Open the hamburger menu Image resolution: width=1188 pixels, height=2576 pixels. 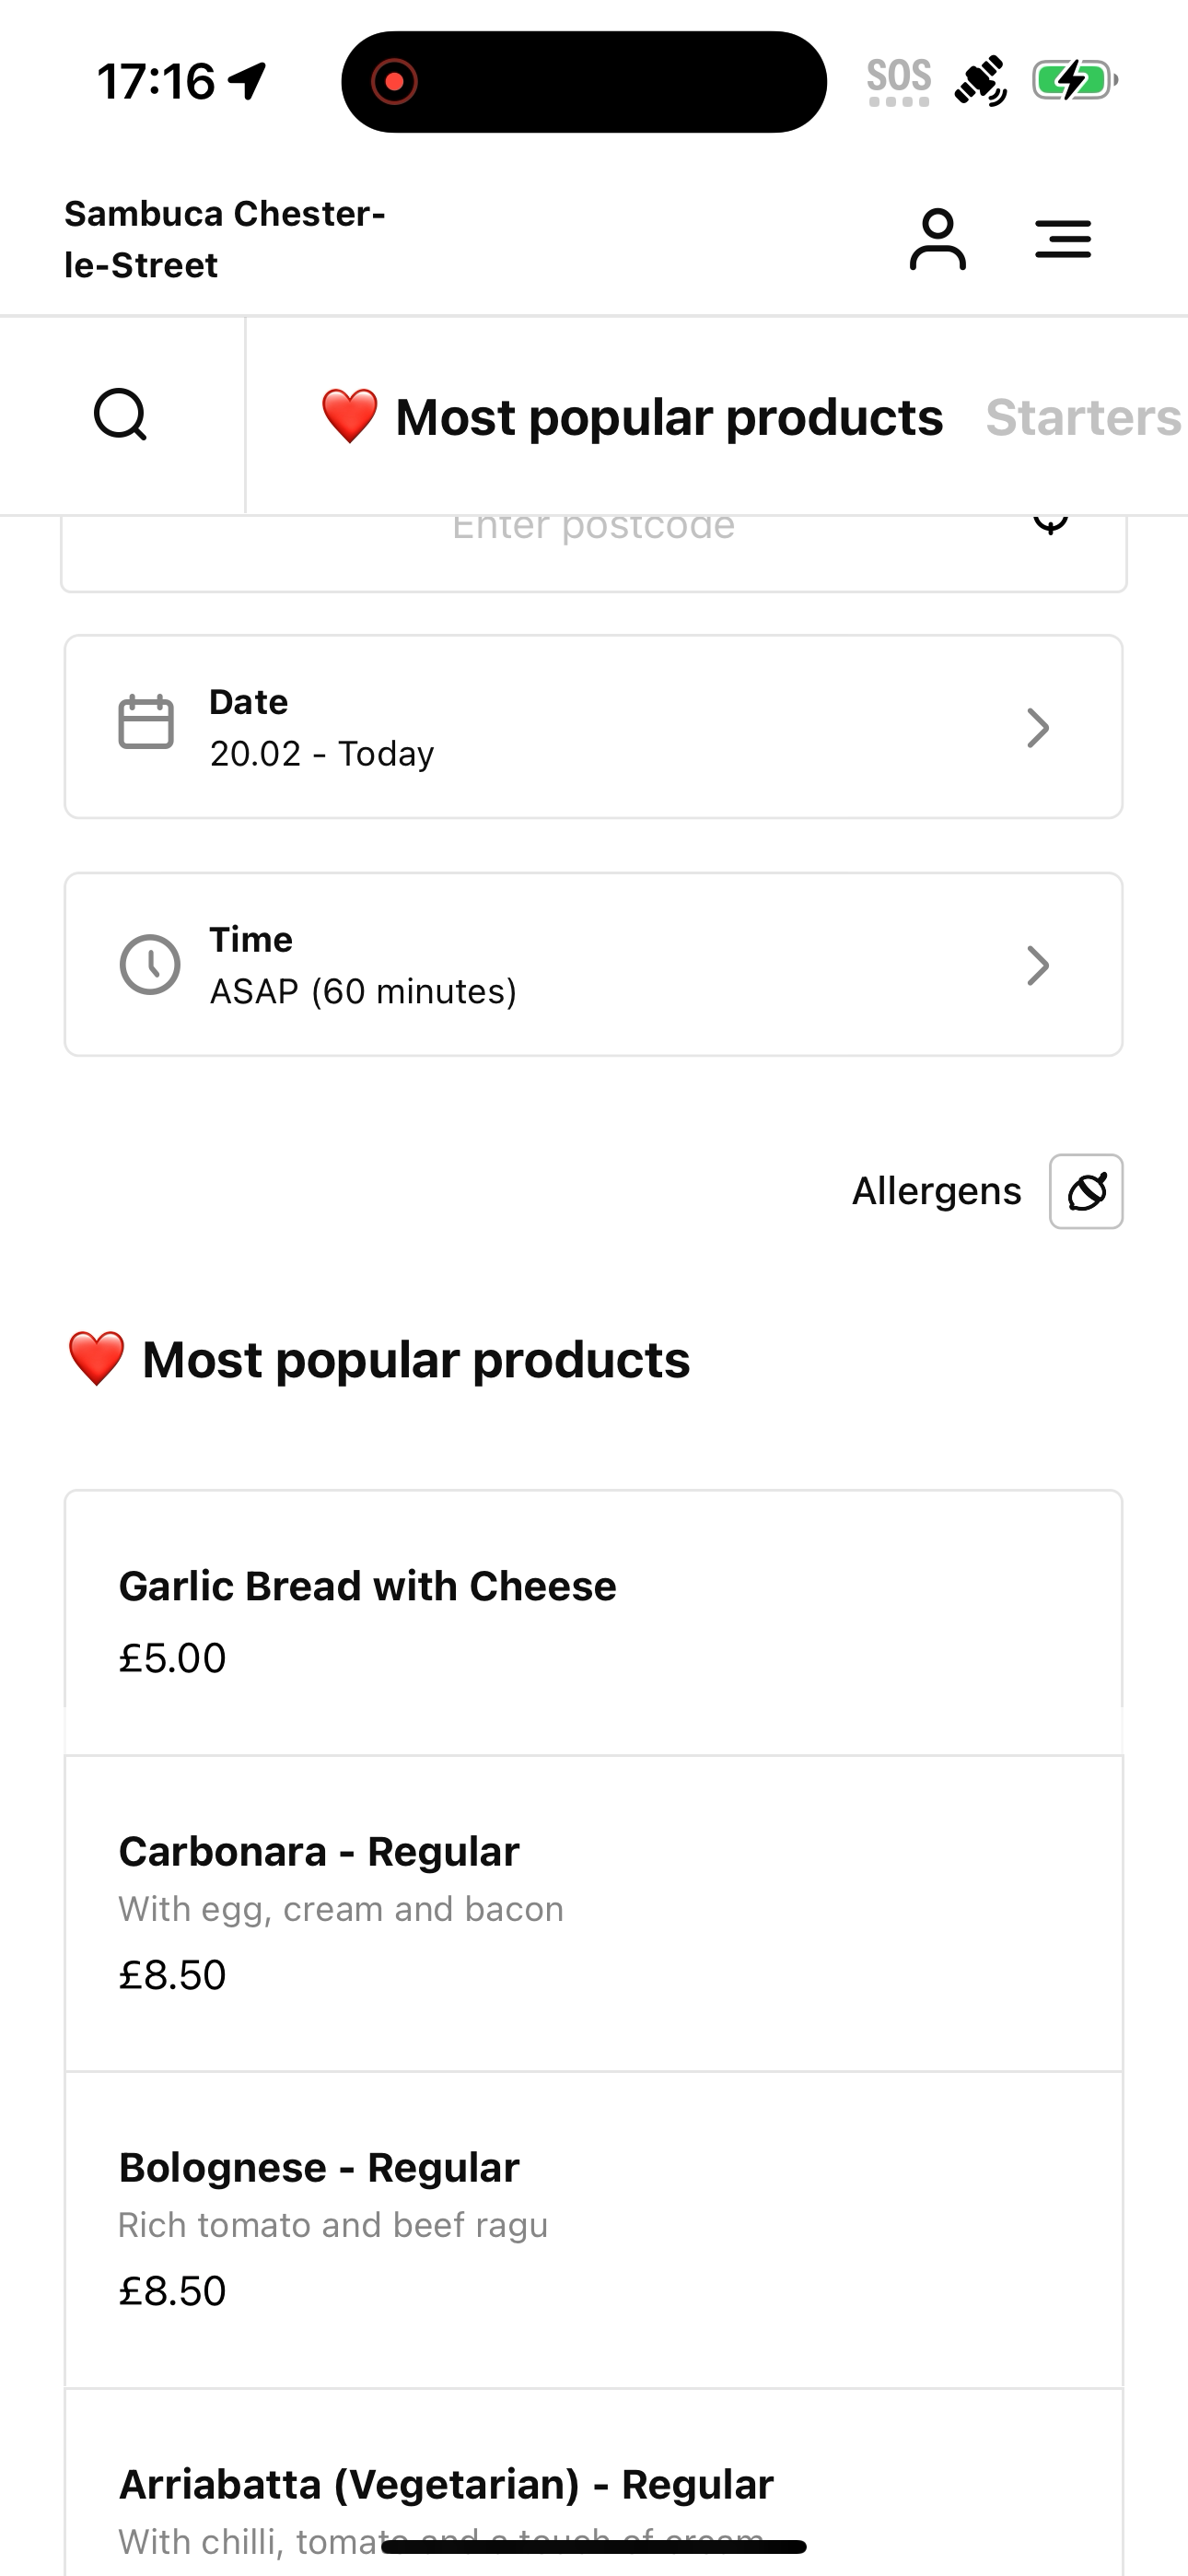click(1063, 239)
